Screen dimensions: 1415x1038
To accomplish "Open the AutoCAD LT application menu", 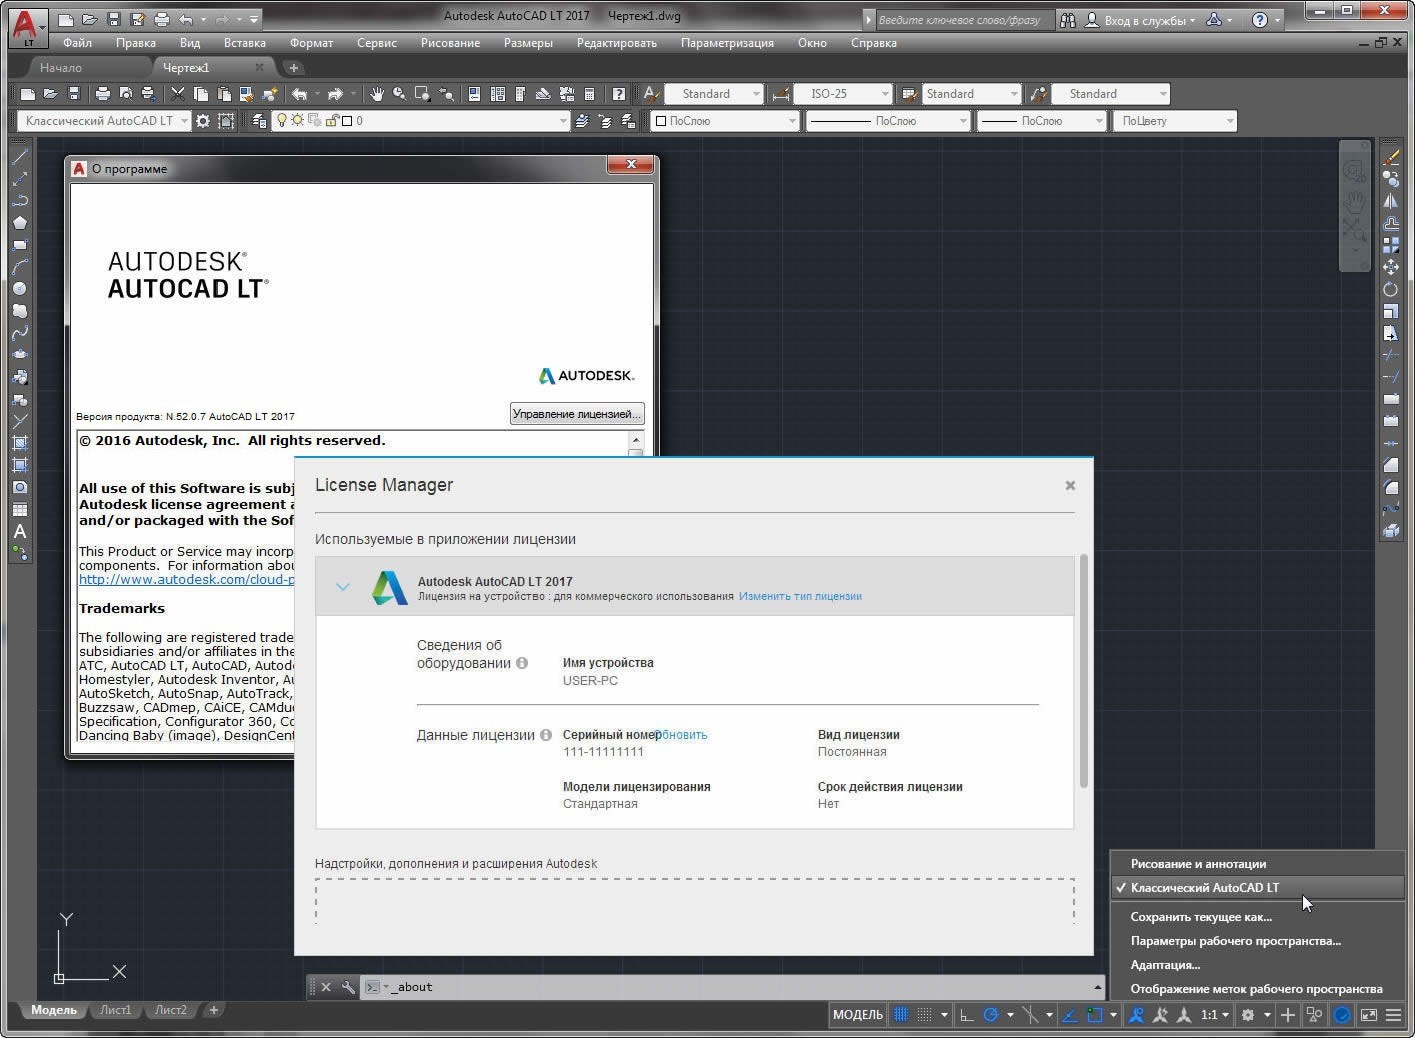I will (27, 27).
